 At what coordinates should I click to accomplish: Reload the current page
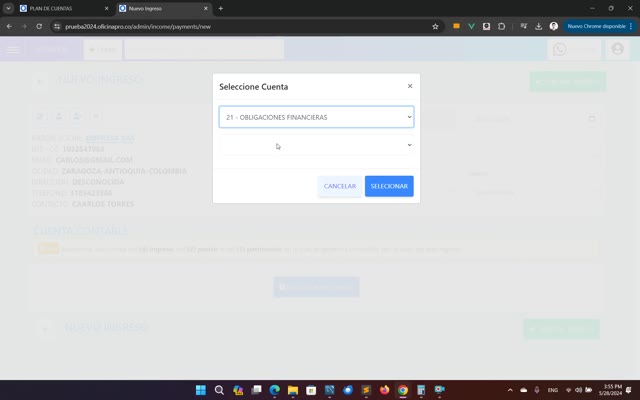coord(39,26)
